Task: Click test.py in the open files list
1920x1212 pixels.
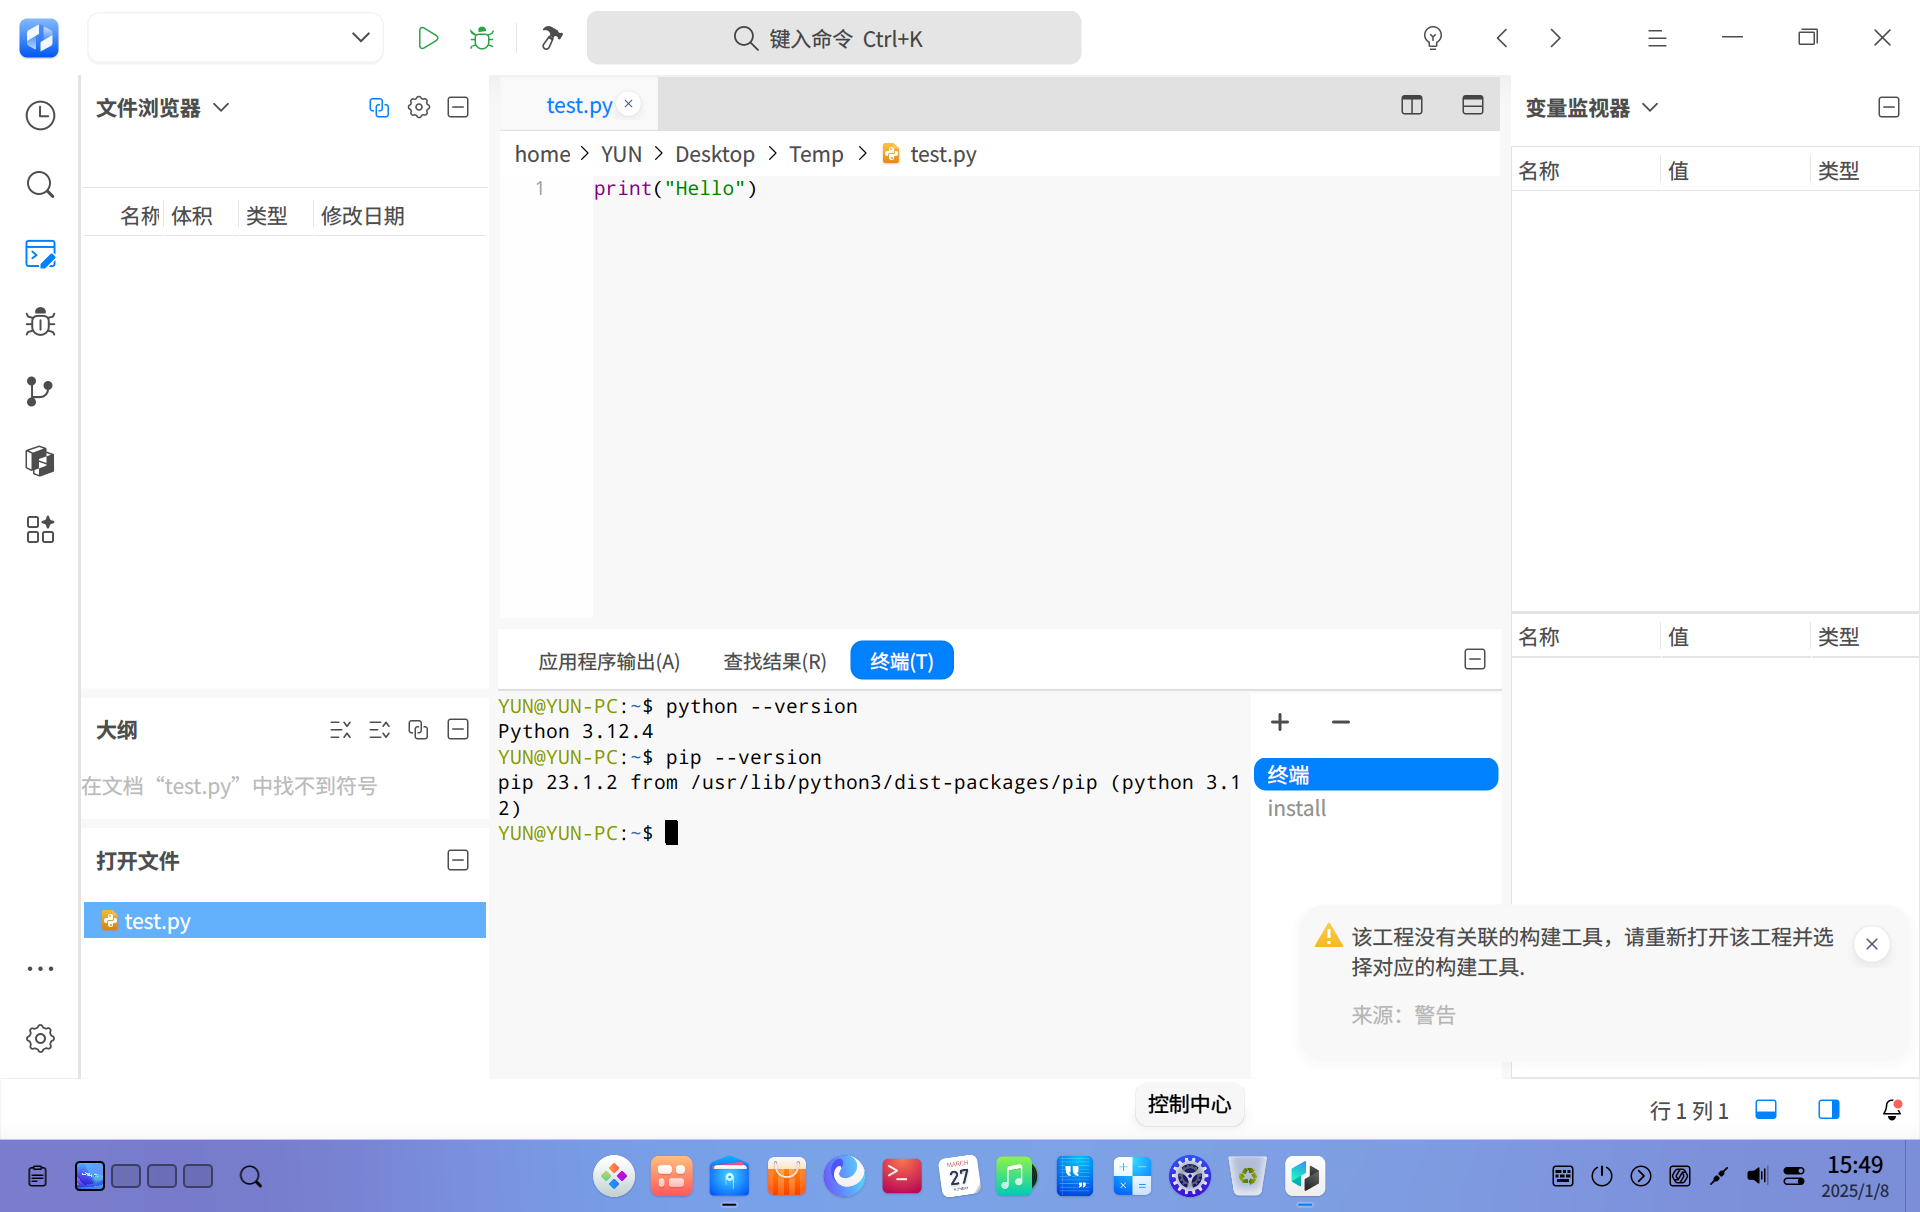Action: tap(285, 920)
